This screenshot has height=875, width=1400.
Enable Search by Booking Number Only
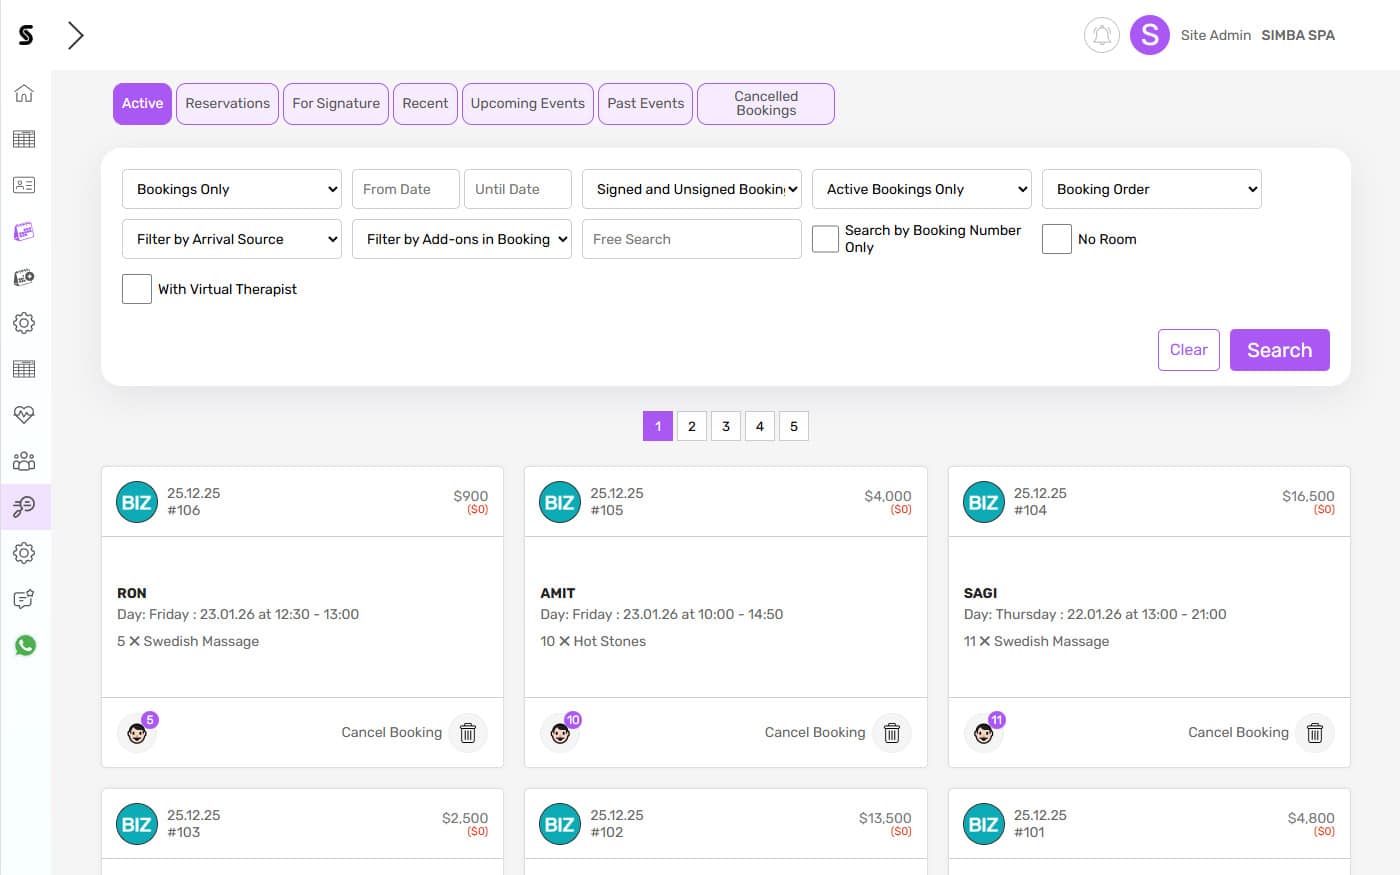pos(825,239)
